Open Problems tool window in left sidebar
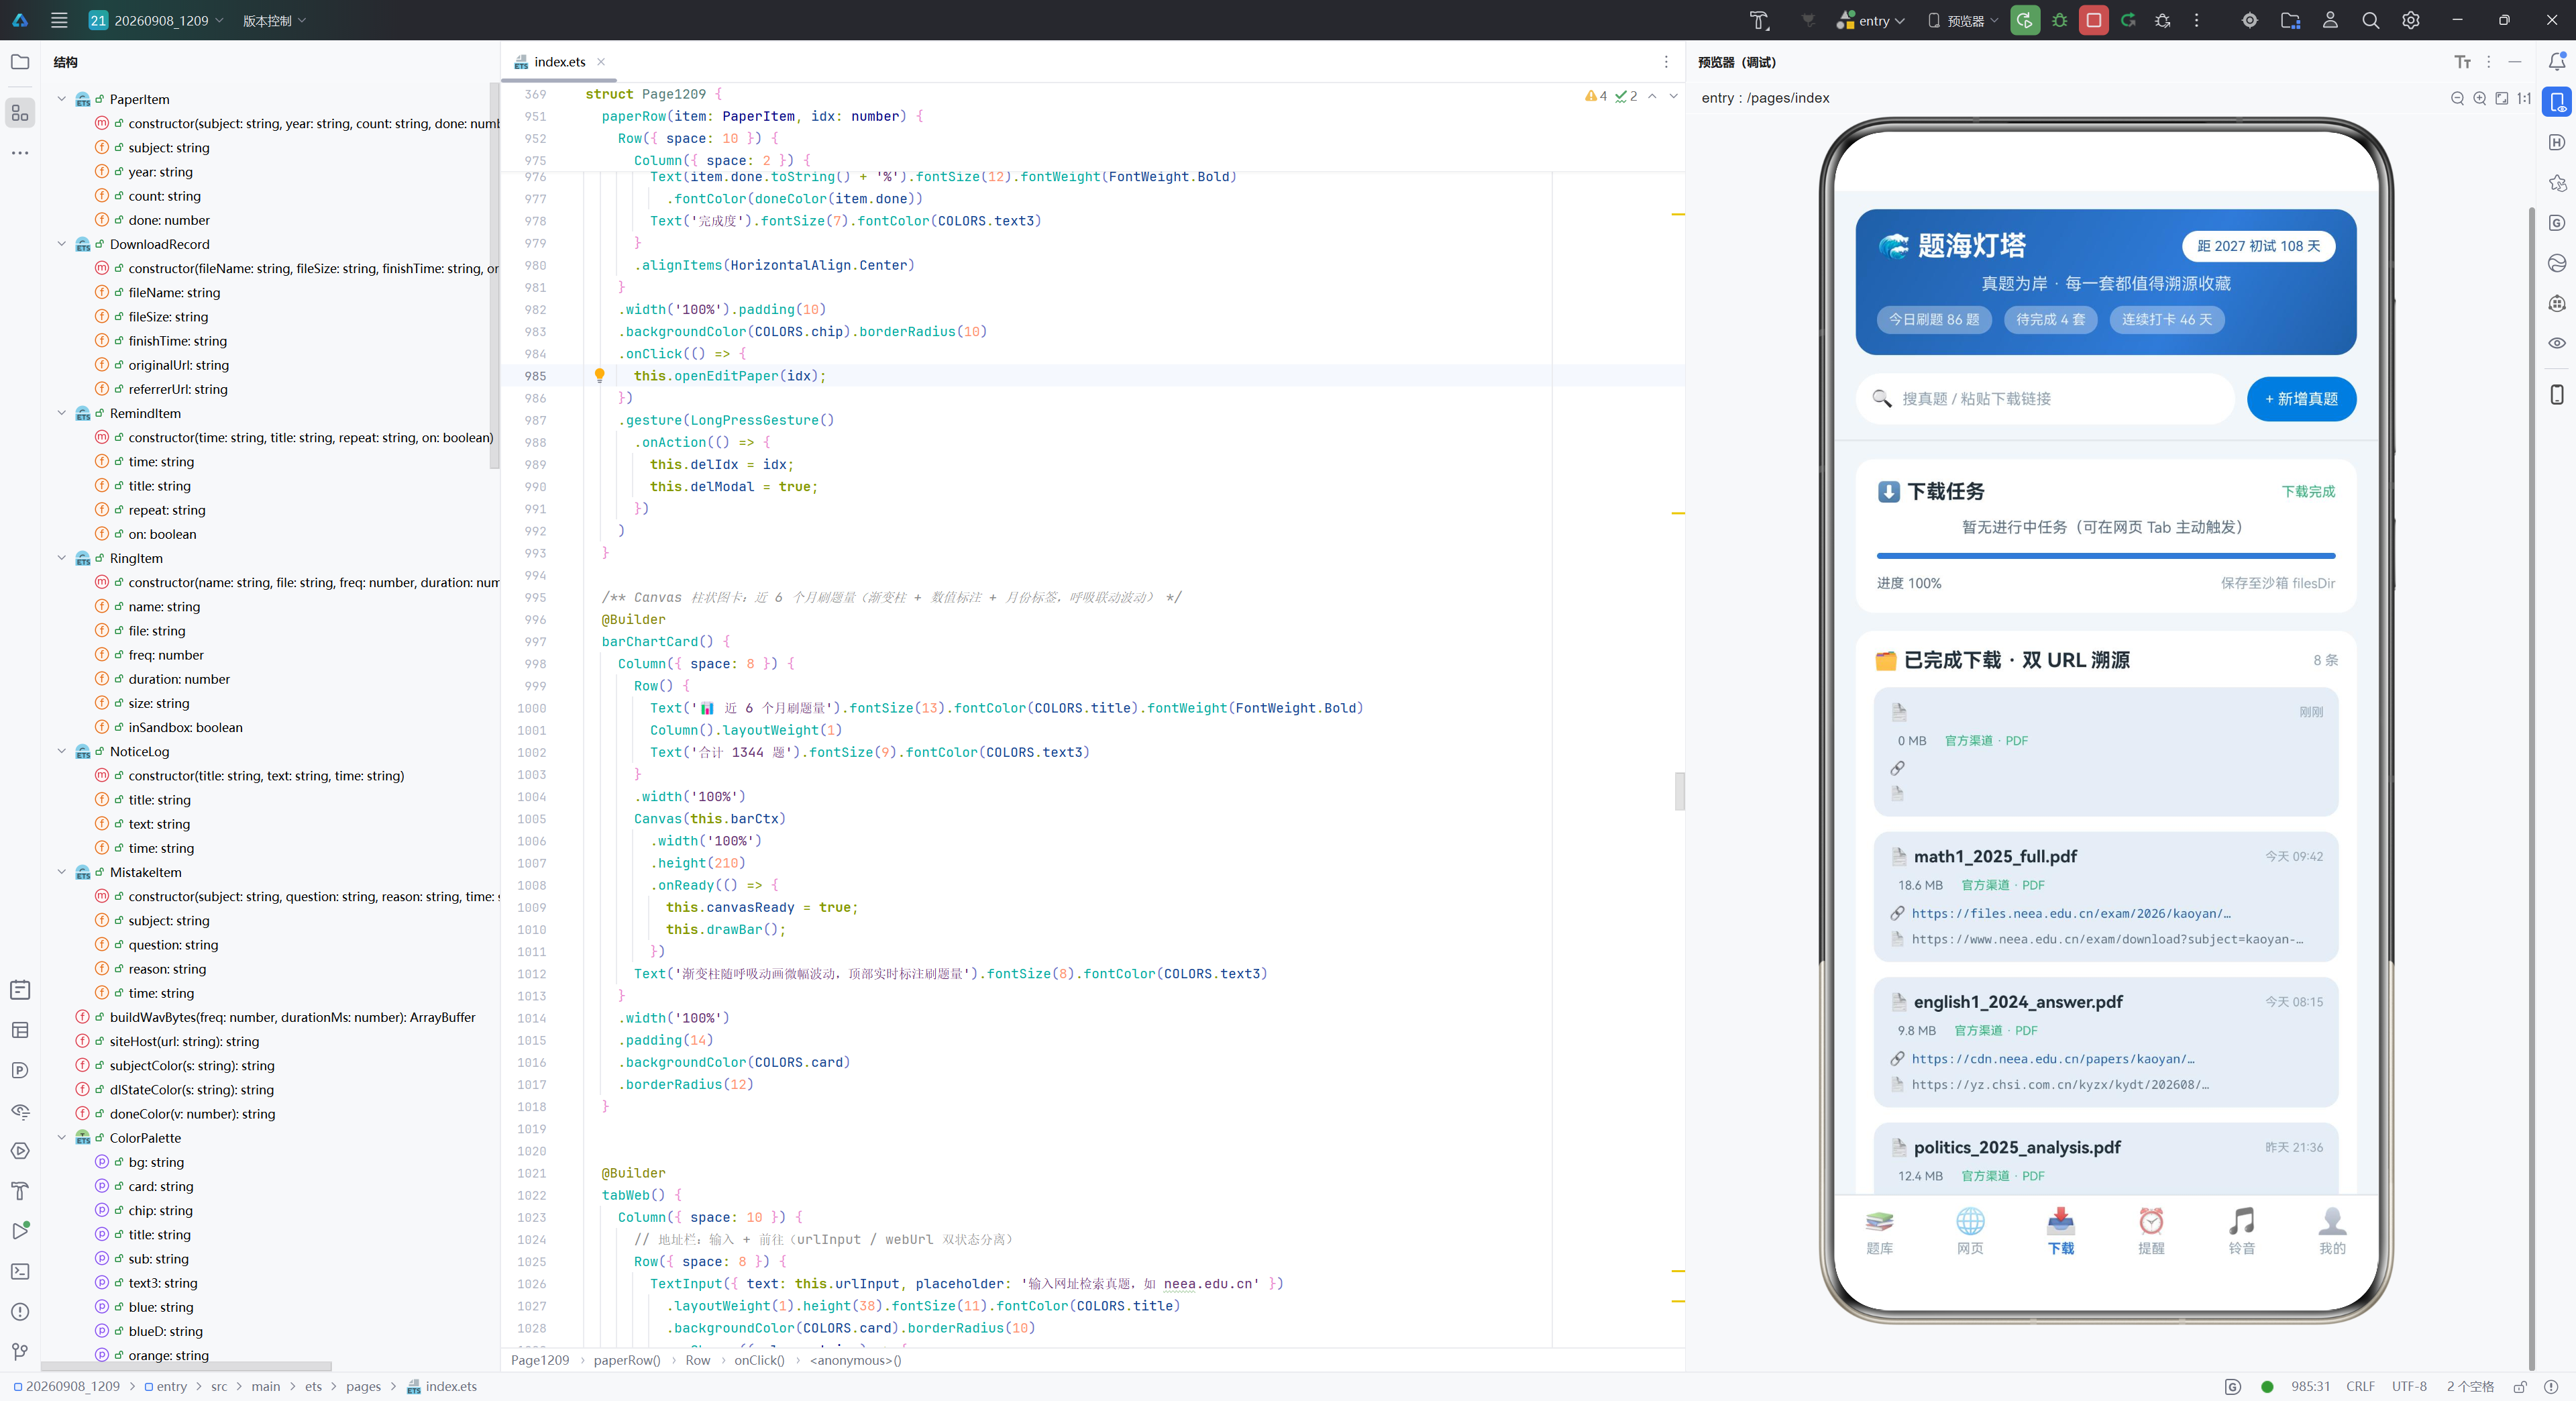The height and width of the screenshot is (1401, 2576). pos(20,1312)
